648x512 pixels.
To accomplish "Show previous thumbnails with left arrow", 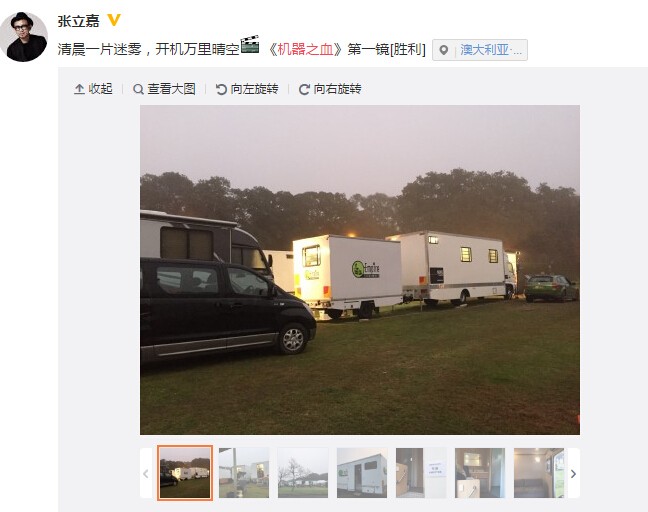I will 145,474.
